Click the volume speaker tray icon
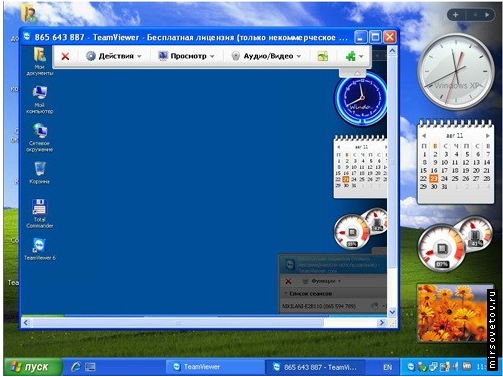The height and width of the screenshot is (377, 503). [455, 367]
